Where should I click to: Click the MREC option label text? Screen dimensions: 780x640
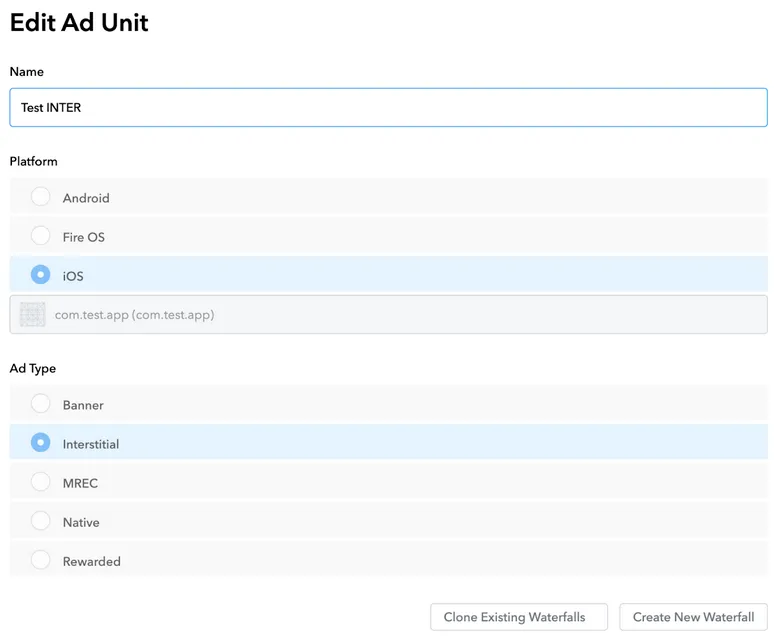point(80,483)
